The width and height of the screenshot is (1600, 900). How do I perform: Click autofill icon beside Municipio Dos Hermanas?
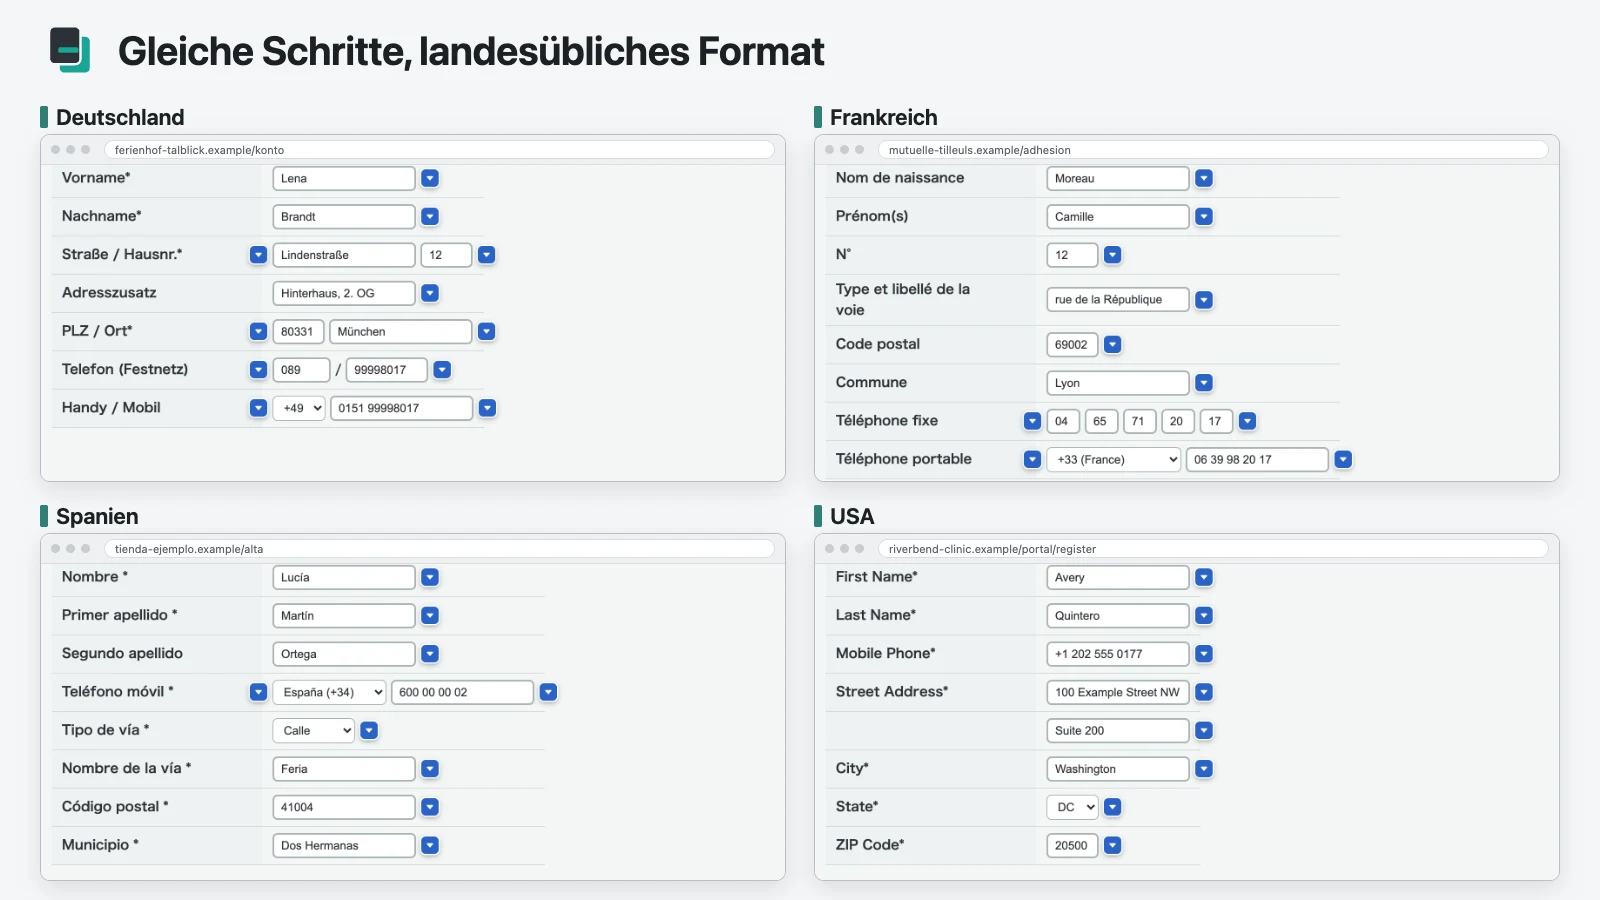click(x=430, y=845)
